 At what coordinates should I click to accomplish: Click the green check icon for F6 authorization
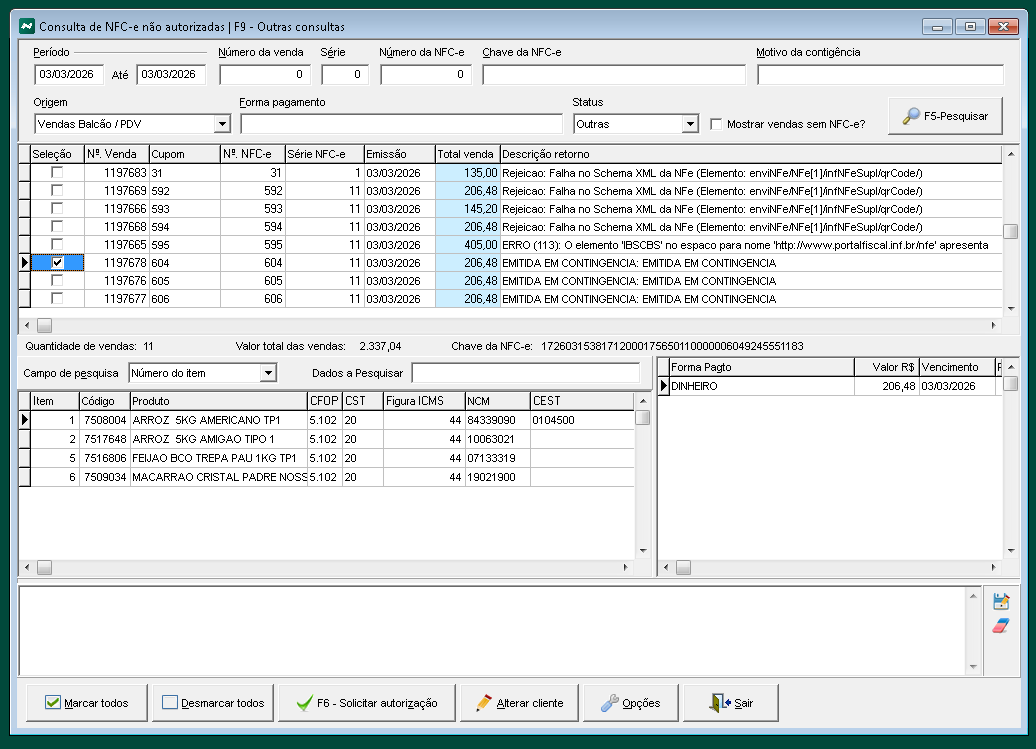(x=305, y=703)
